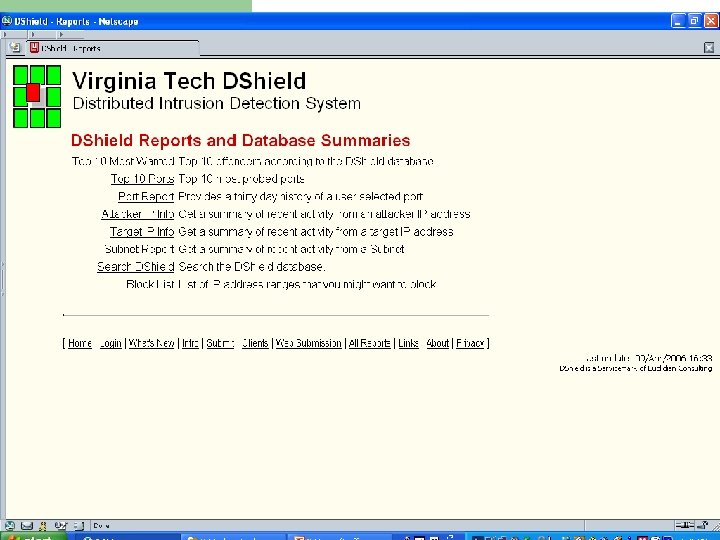
Task: Click the green and red DShield grid logo
Action: (x=37, y=96)
